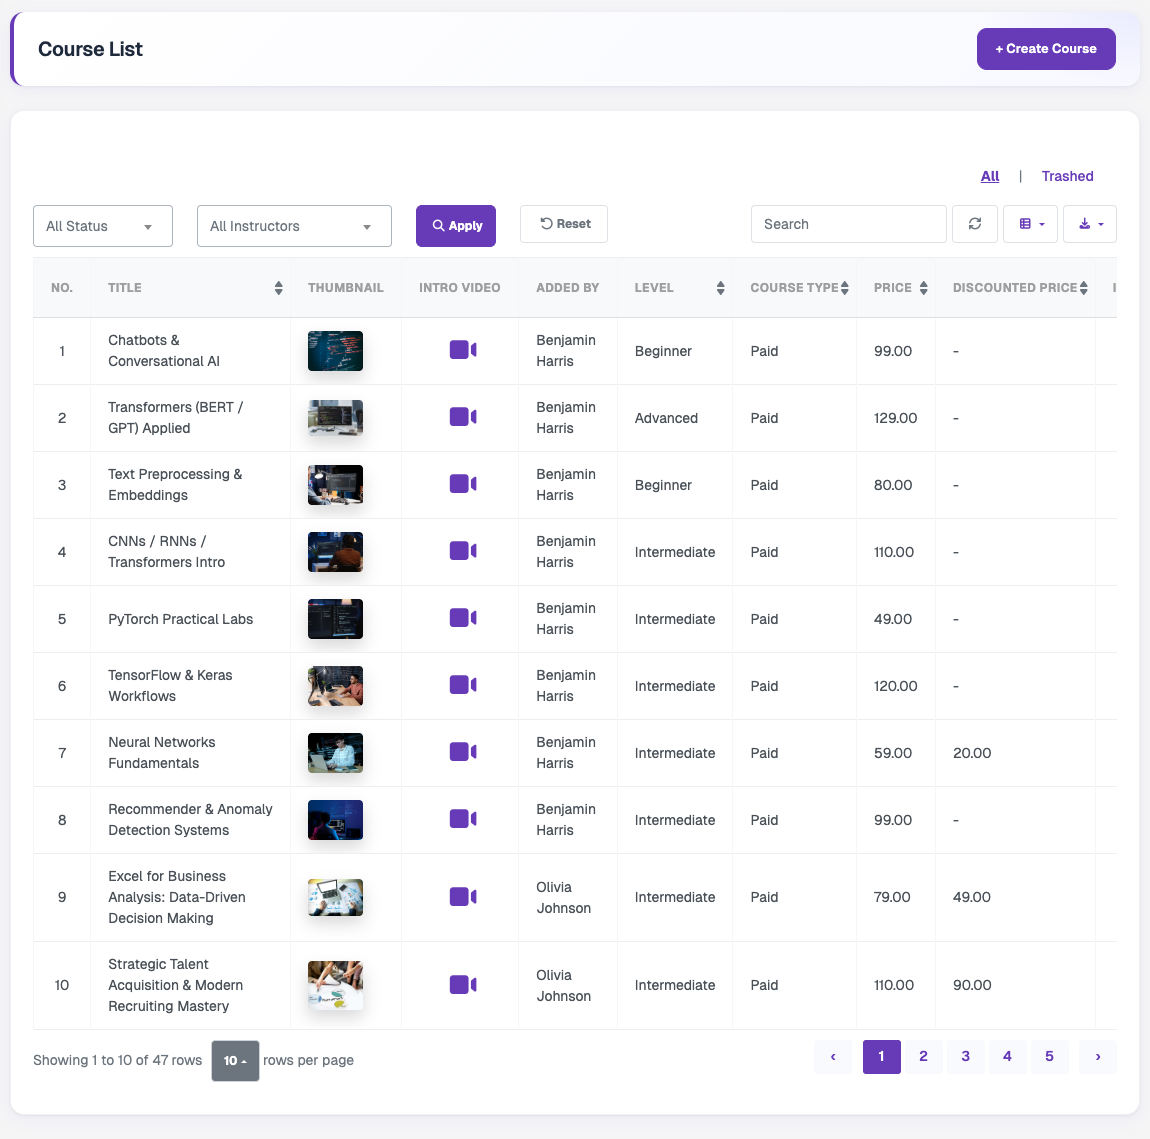This screenshot has height=1139, width=1150.
Task: Click the 20.00 discounted price value
Action: 972,753
